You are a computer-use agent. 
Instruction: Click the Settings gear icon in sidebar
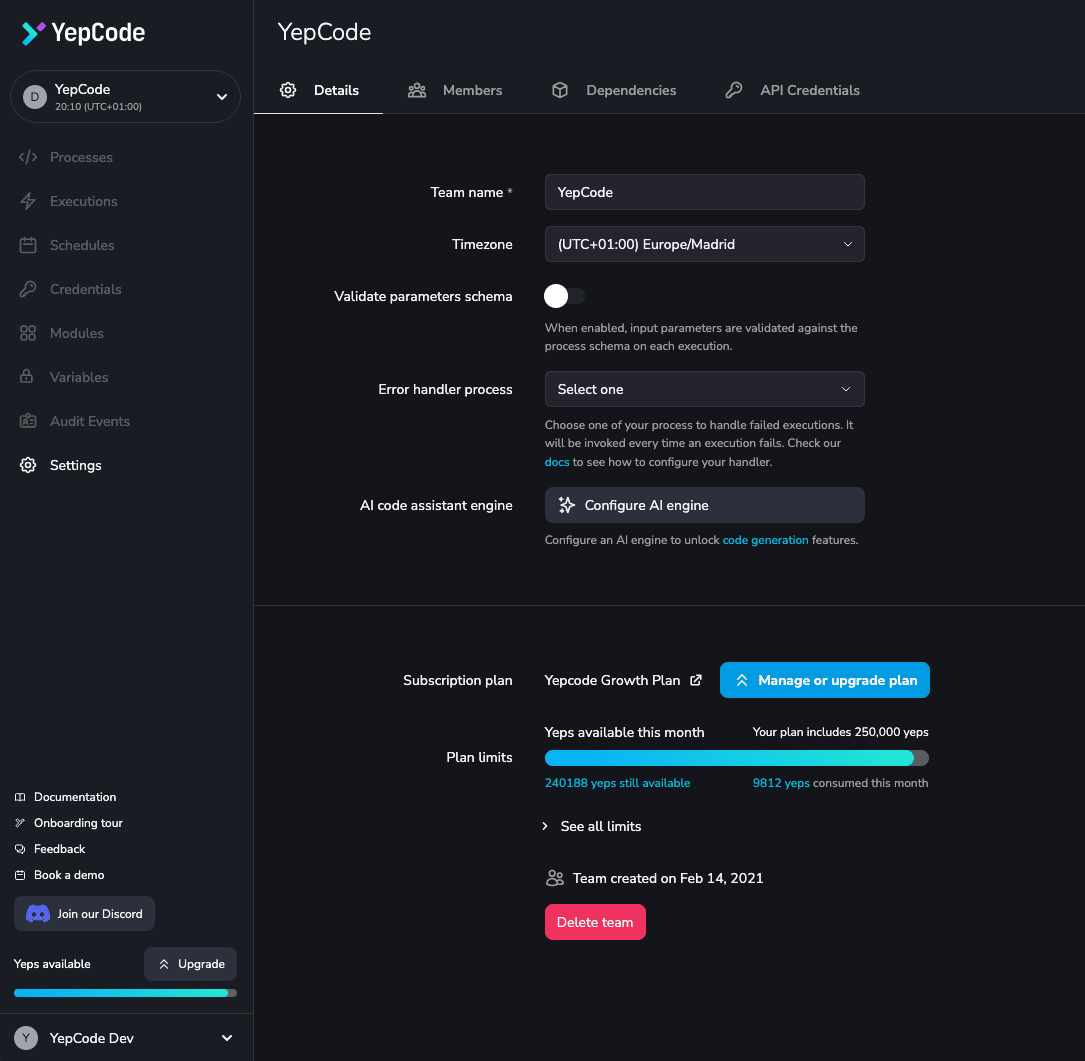[28, 465]
